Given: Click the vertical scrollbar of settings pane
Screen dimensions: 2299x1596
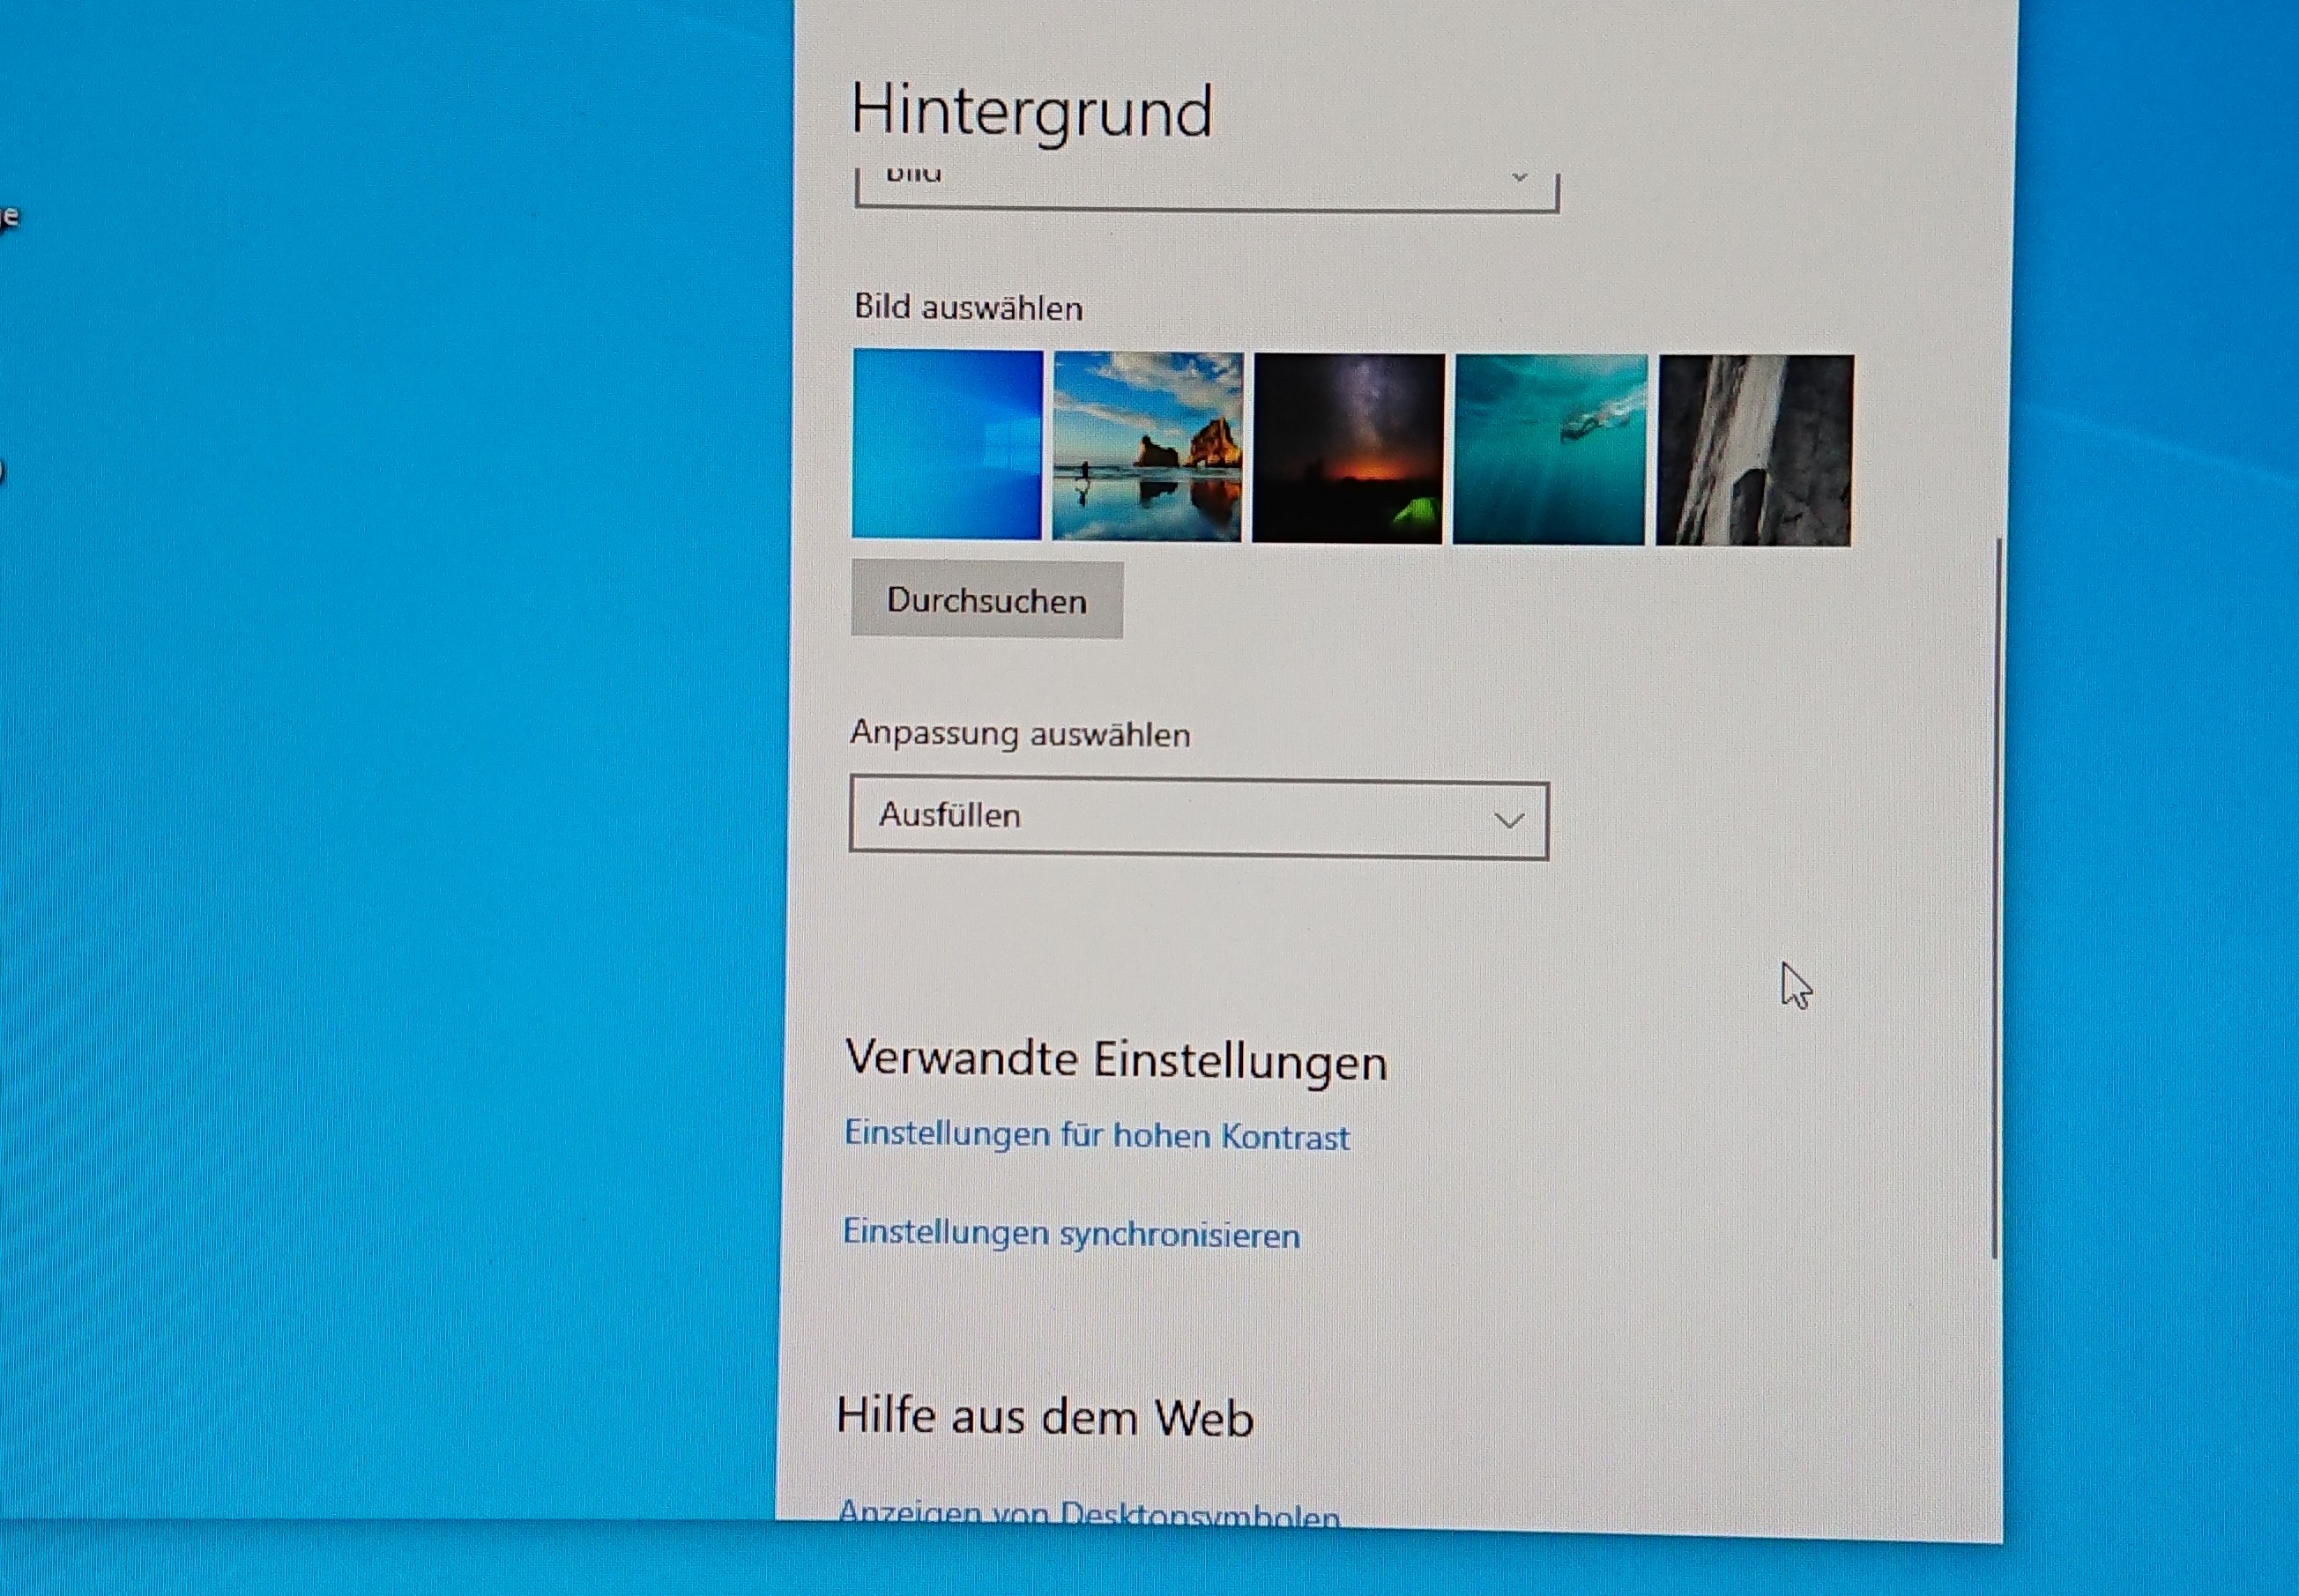Looking at the screenshot, I should click(1994, 900).
